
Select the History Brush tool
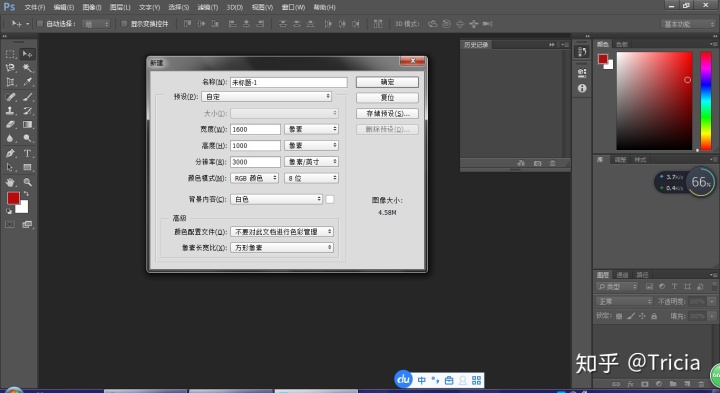point(28,111)
